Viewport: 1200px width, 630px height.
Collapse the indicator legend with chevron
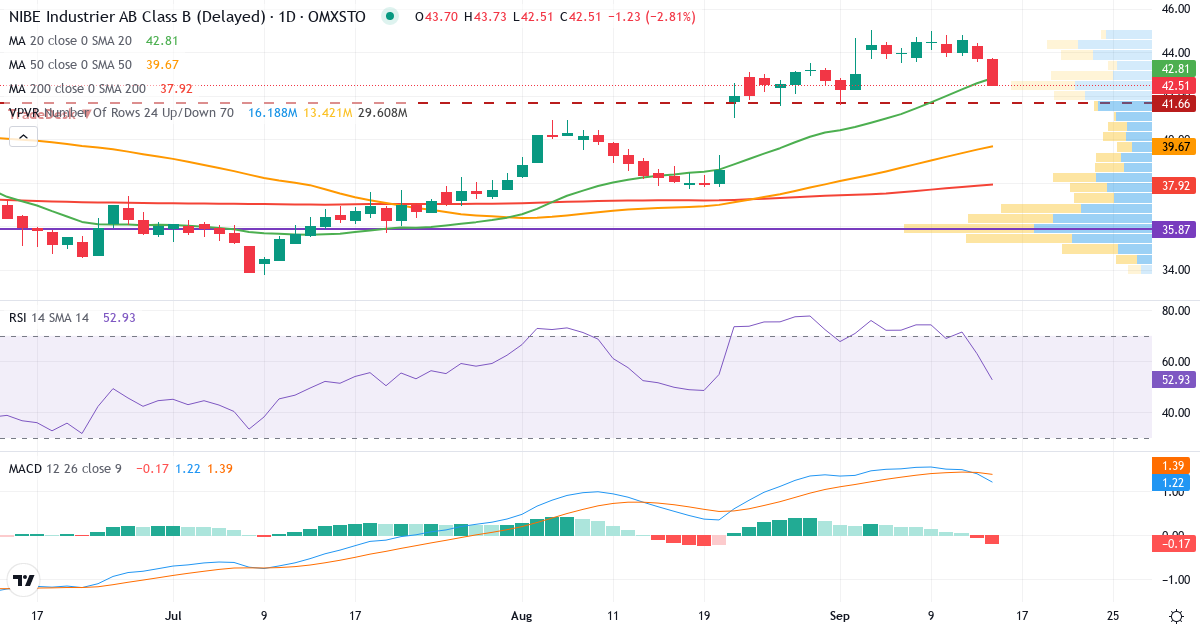[x=22, y=136]
